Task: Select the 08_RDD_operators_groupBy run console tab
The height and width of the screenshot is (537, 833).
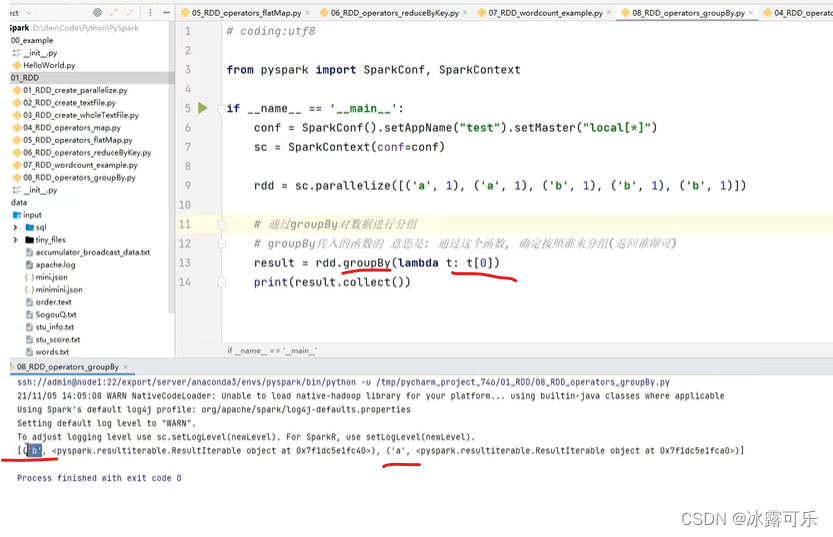Action: pos(67,366)
